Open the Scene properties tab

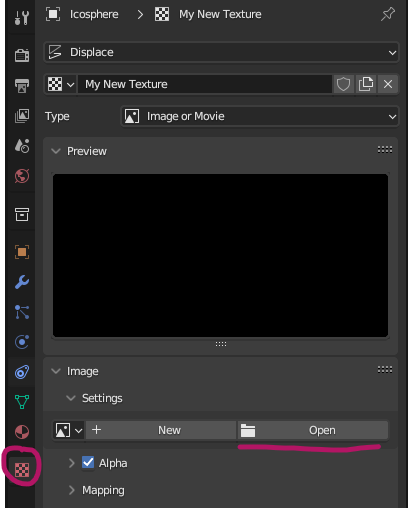[22, 146]
